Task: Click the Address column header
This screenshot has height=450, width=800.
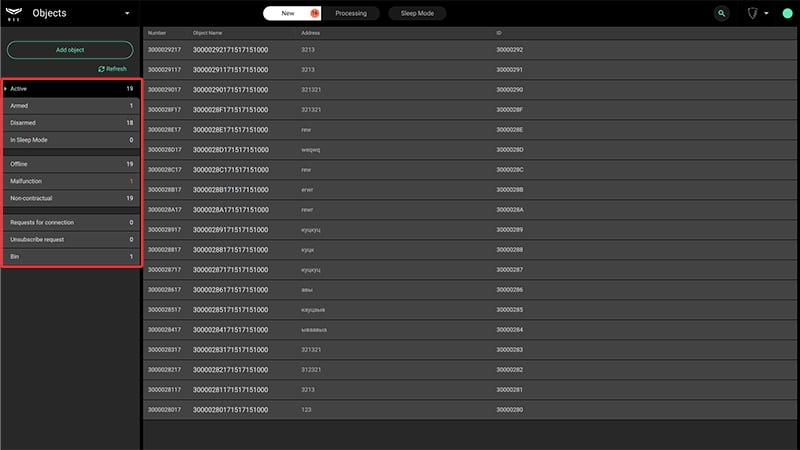Action: (x=310, y=33)
